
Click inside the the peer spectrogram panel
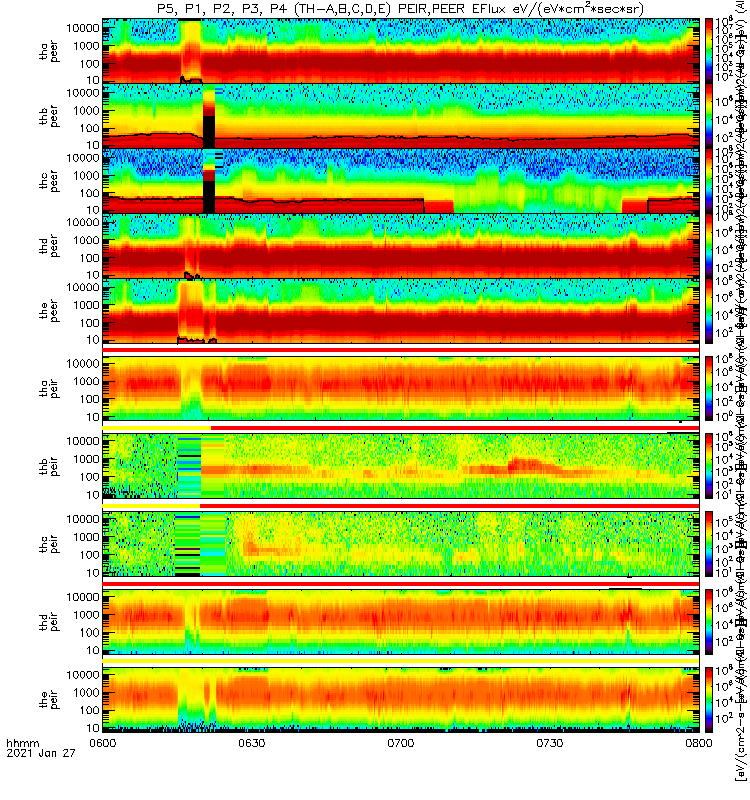(401, 310)
